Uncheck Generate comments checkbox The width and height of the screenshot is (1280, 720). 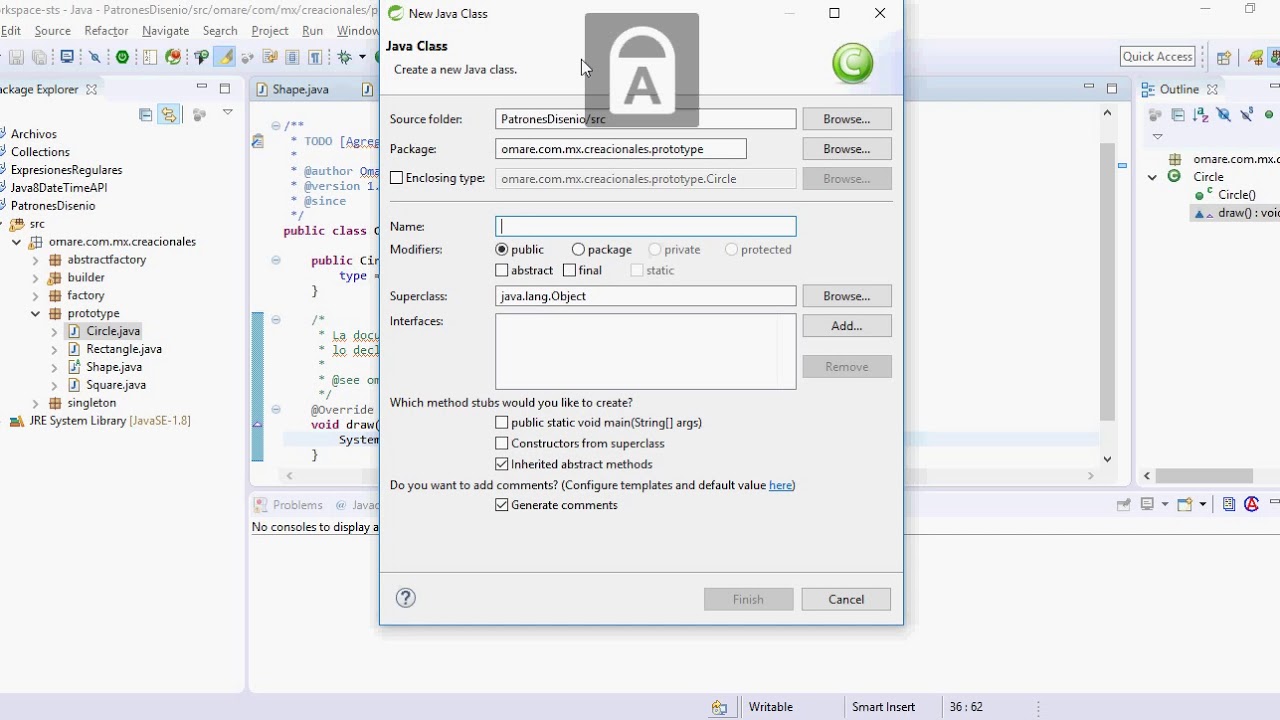502,505
